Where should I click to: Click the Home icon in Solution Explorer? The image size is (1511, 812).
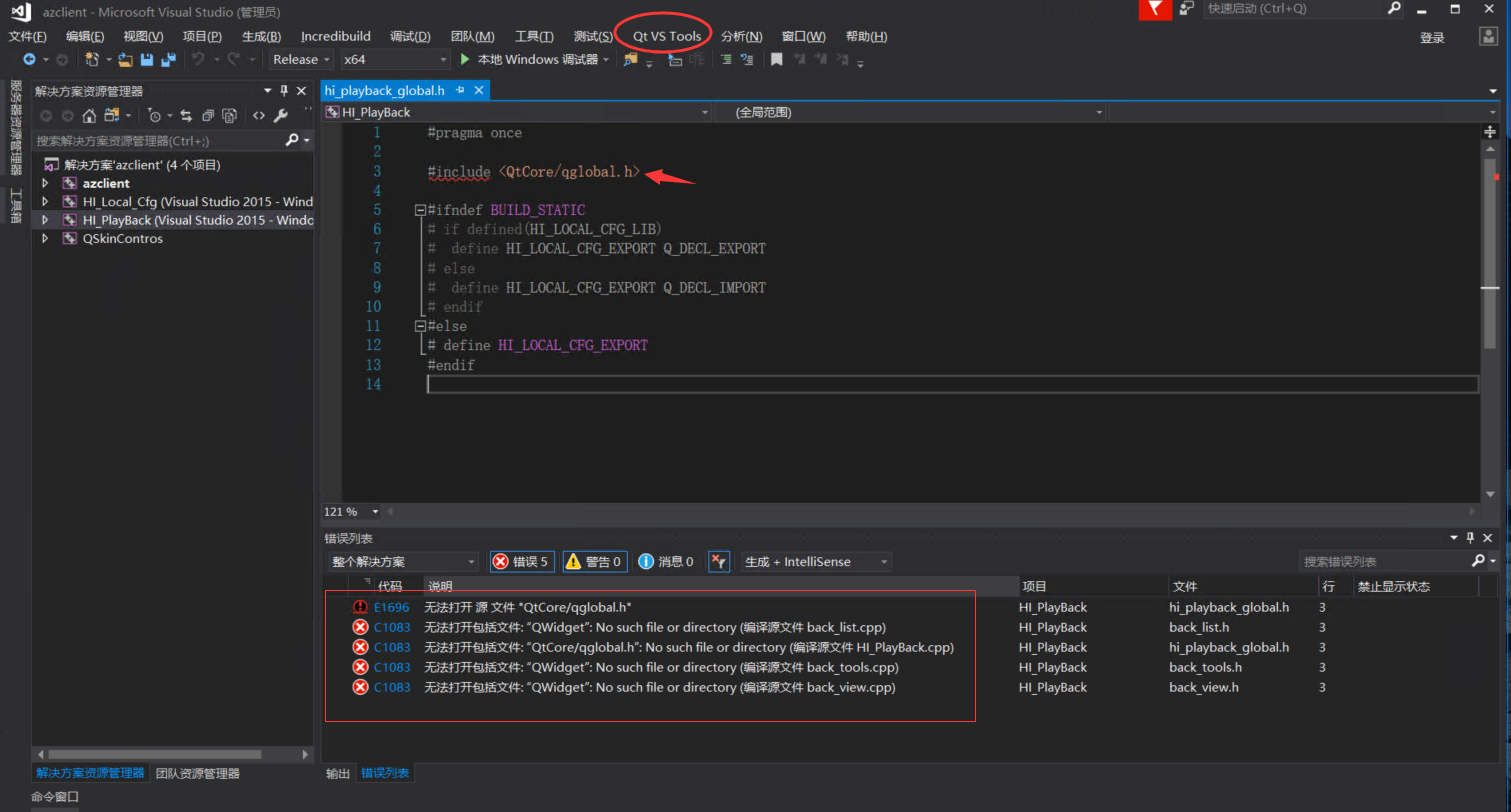[x=89, y=115]
